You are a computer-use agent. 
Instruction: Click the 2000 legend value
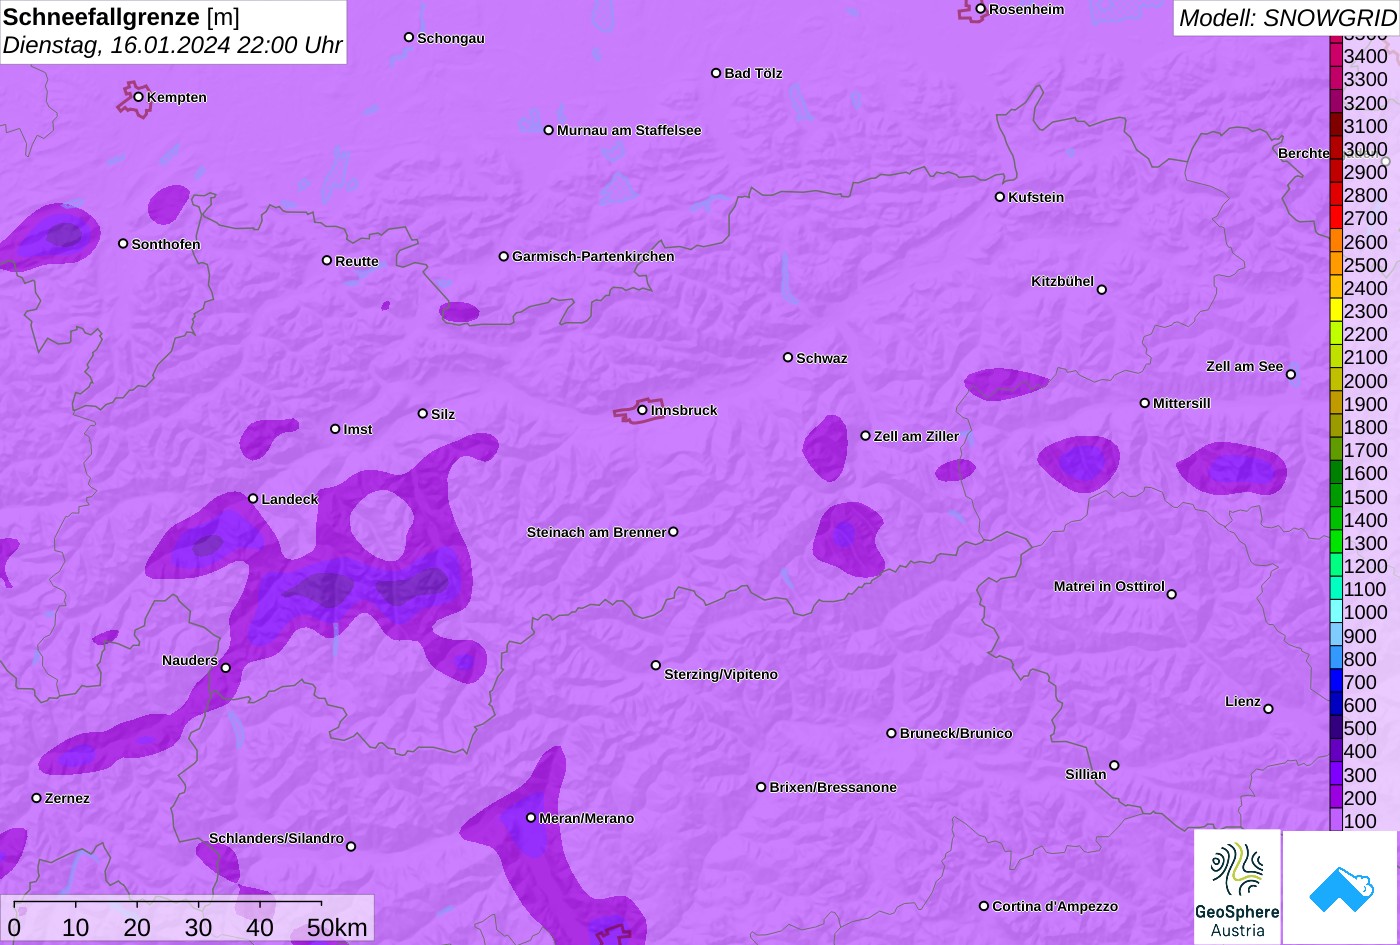coord(1366,381)
